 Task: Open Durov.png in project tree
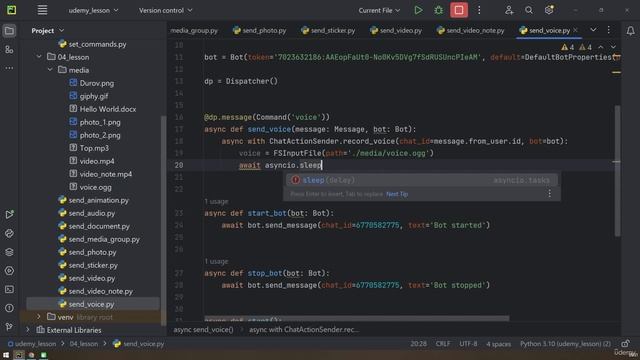pos(97,83)
